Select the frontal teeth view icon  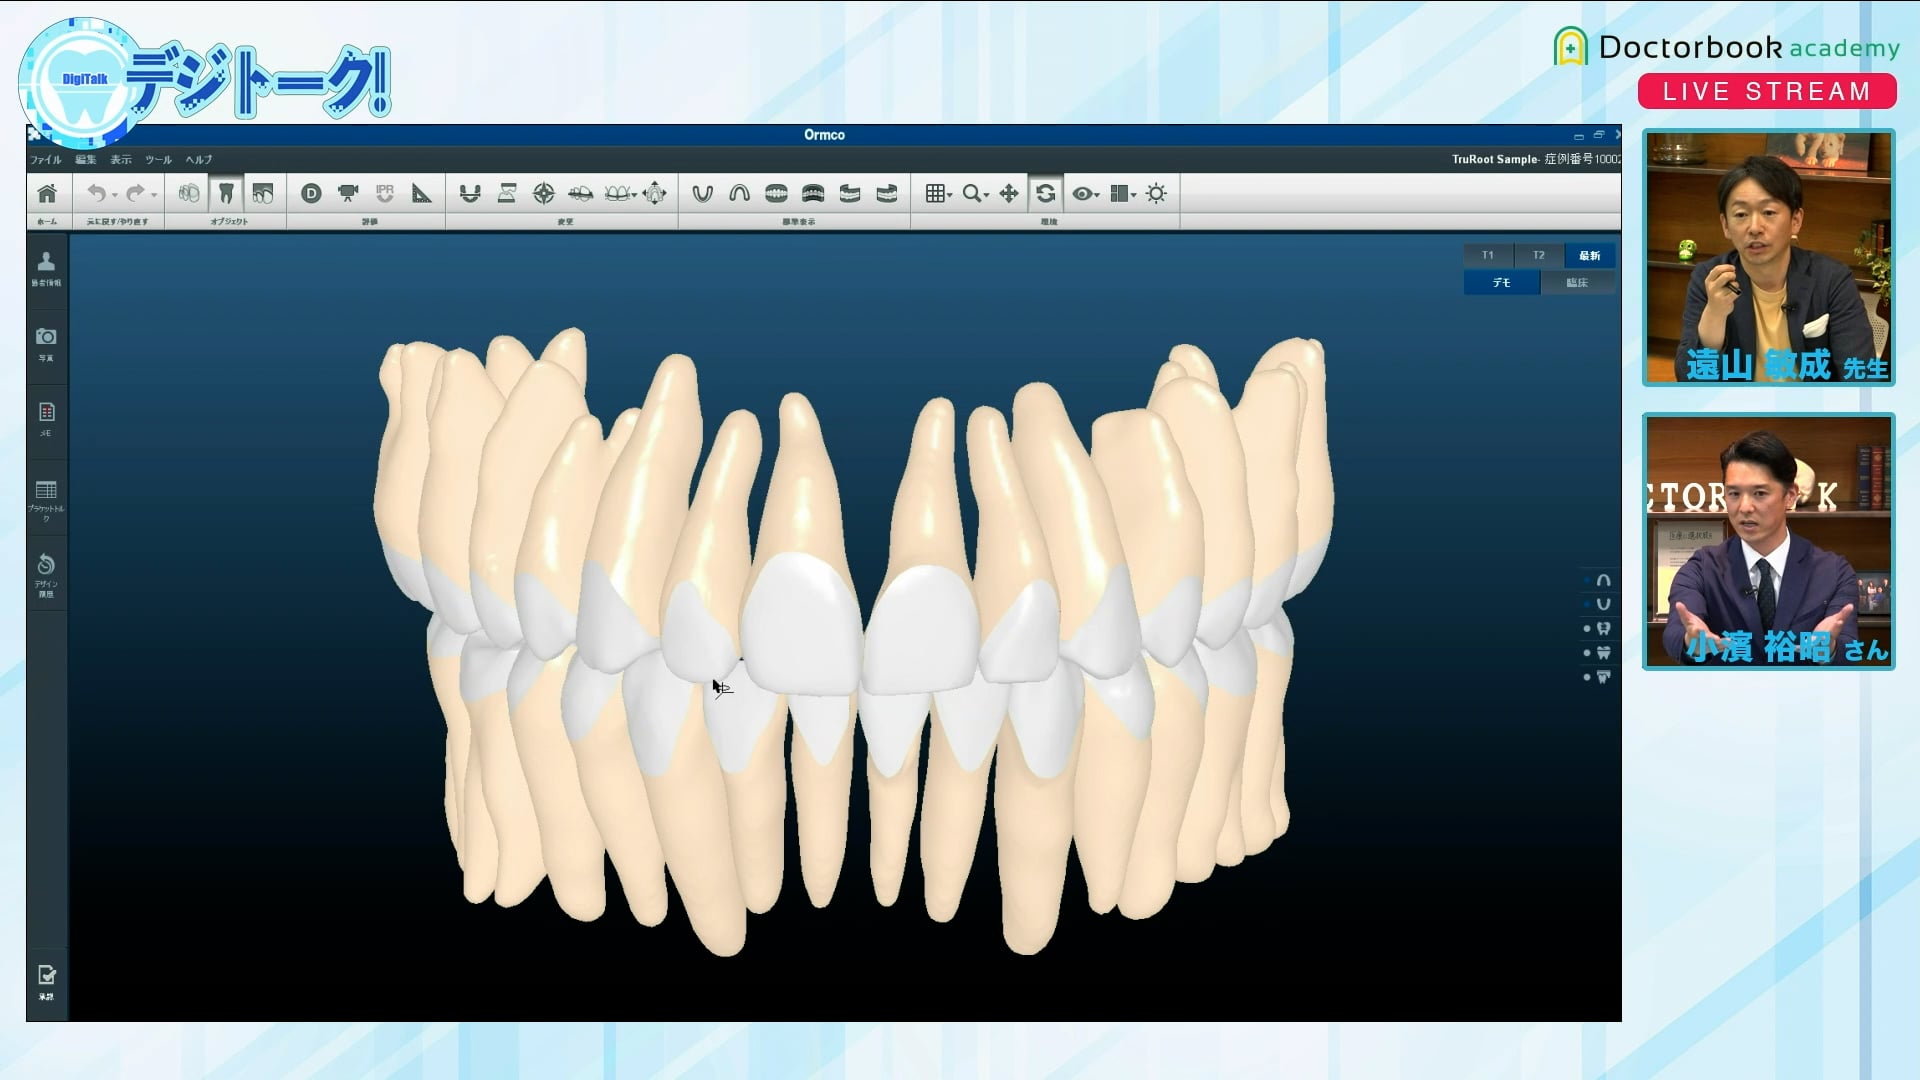776,193
